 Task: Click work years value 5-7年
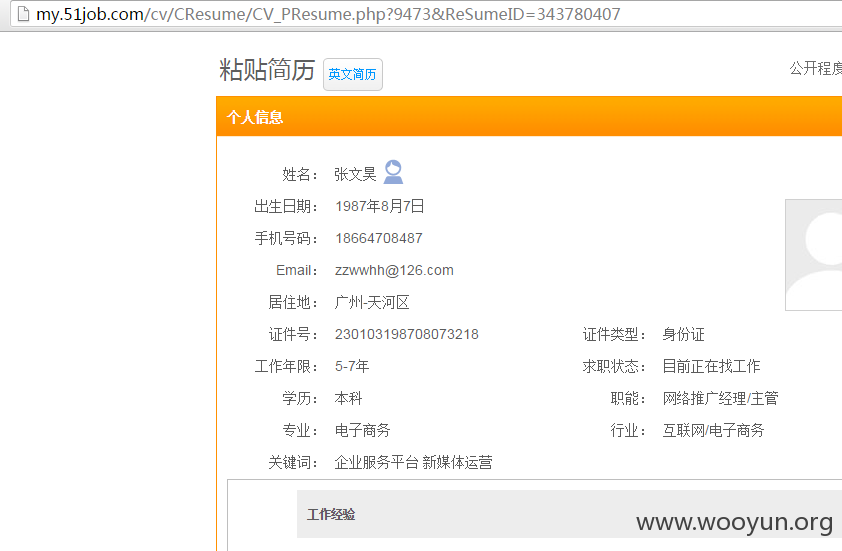(x=352, y=366)
